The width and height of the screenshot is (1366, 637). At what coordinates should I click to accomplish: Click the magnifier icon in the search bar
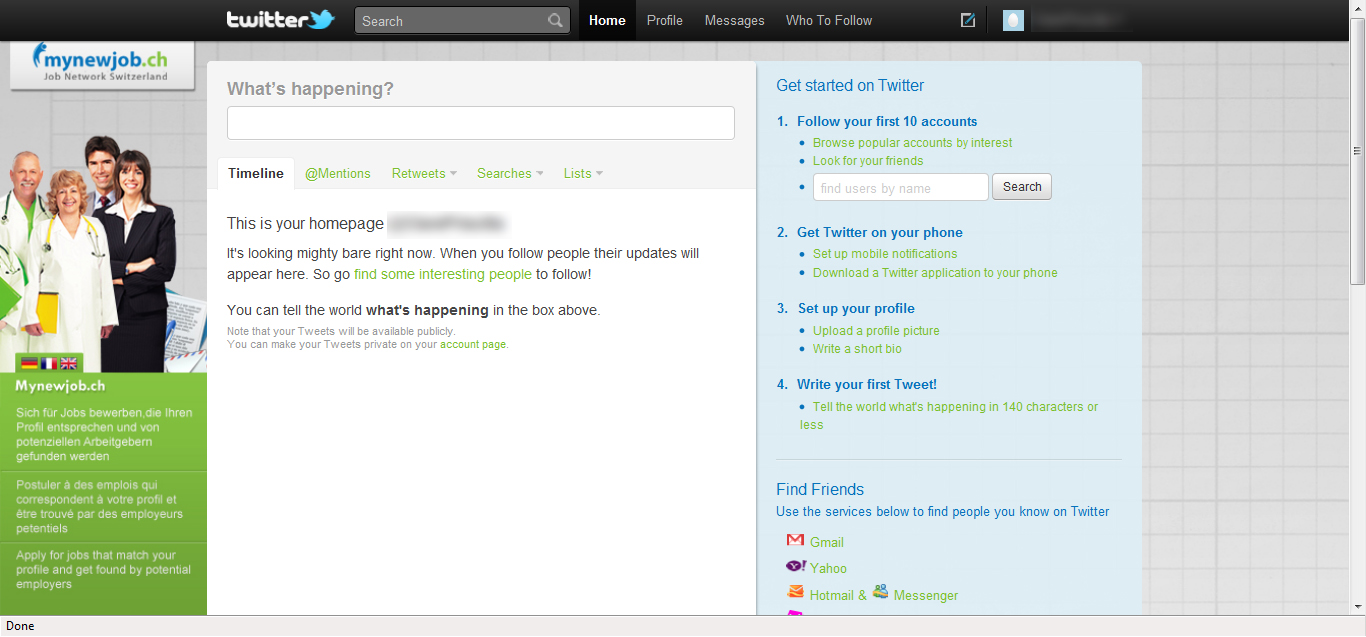pos(555,19)
